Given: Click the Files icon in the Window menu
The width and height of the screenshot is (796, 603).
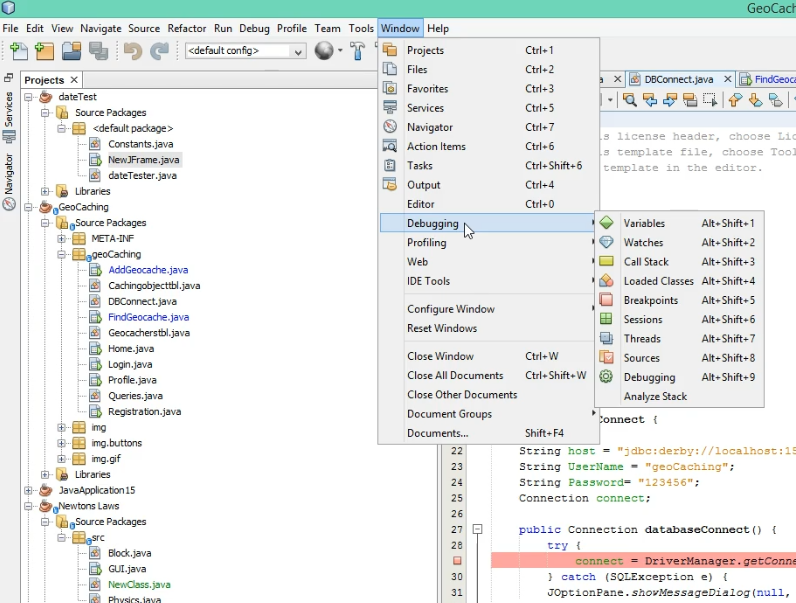Looking at the screenshot, I should click(x=390, y=69).
